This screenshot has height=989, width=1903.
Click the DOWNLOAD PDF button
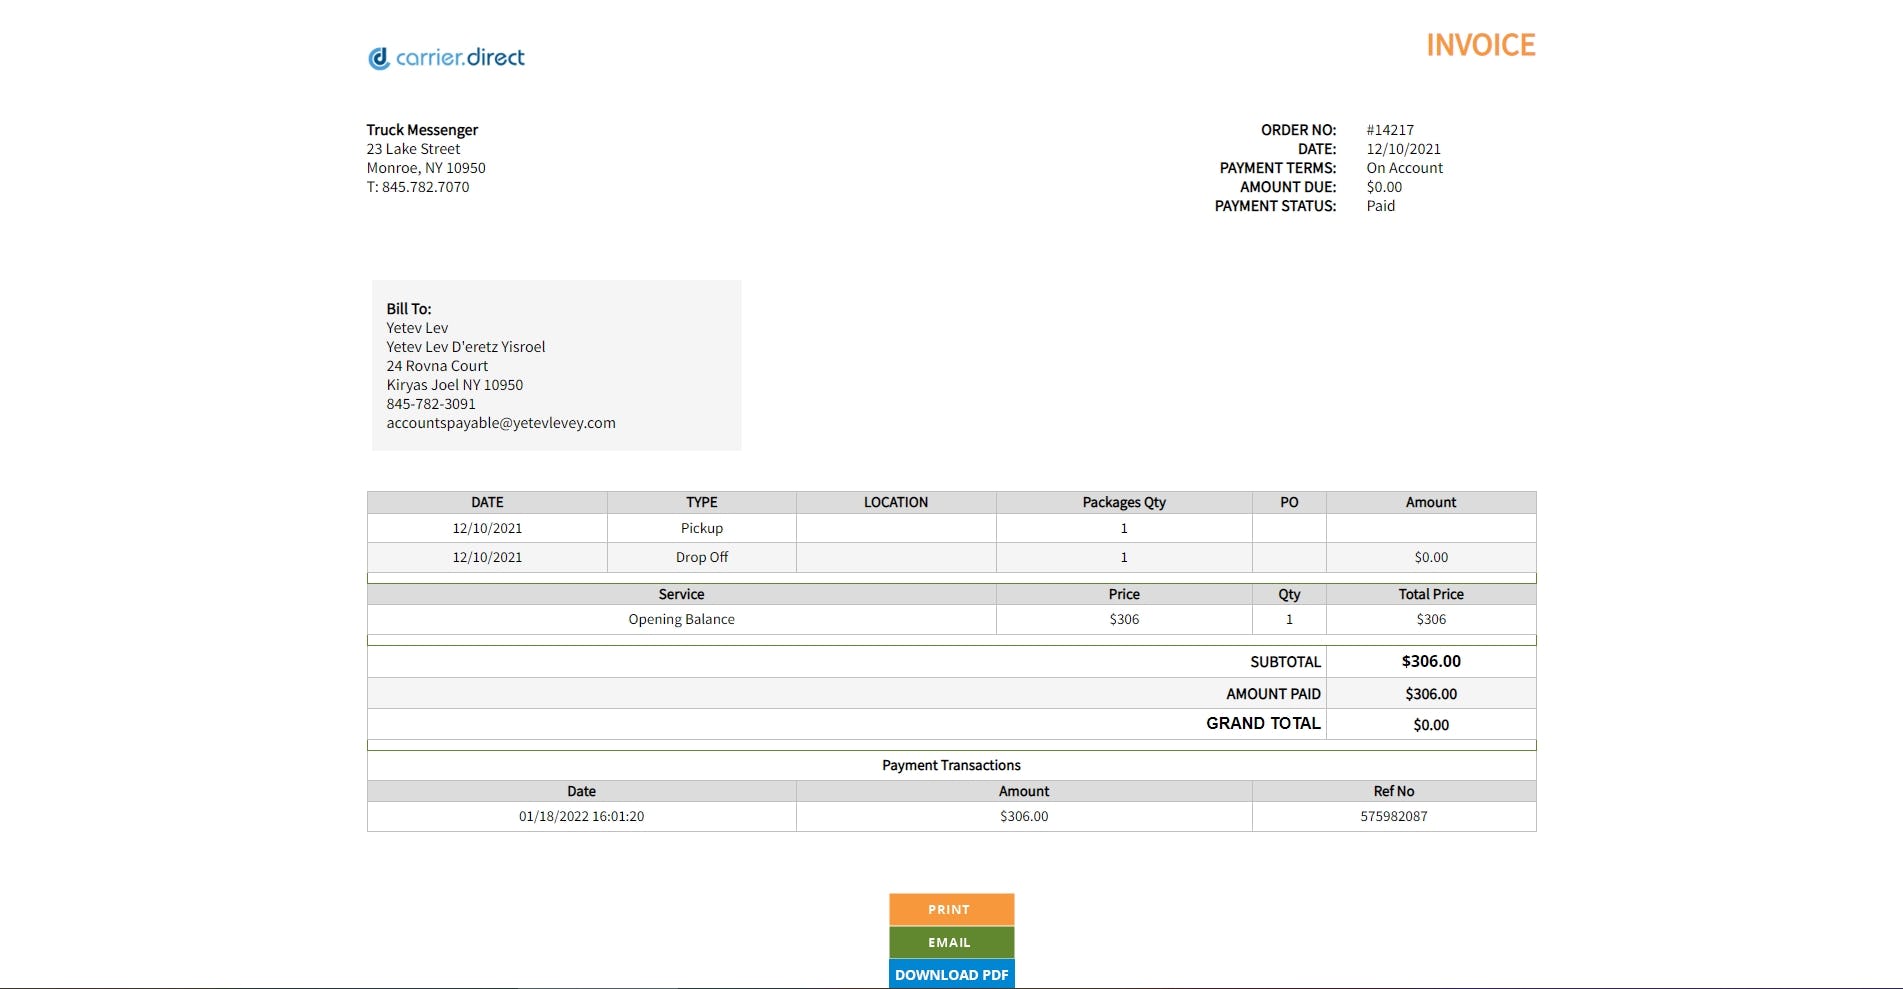[951, 974]
